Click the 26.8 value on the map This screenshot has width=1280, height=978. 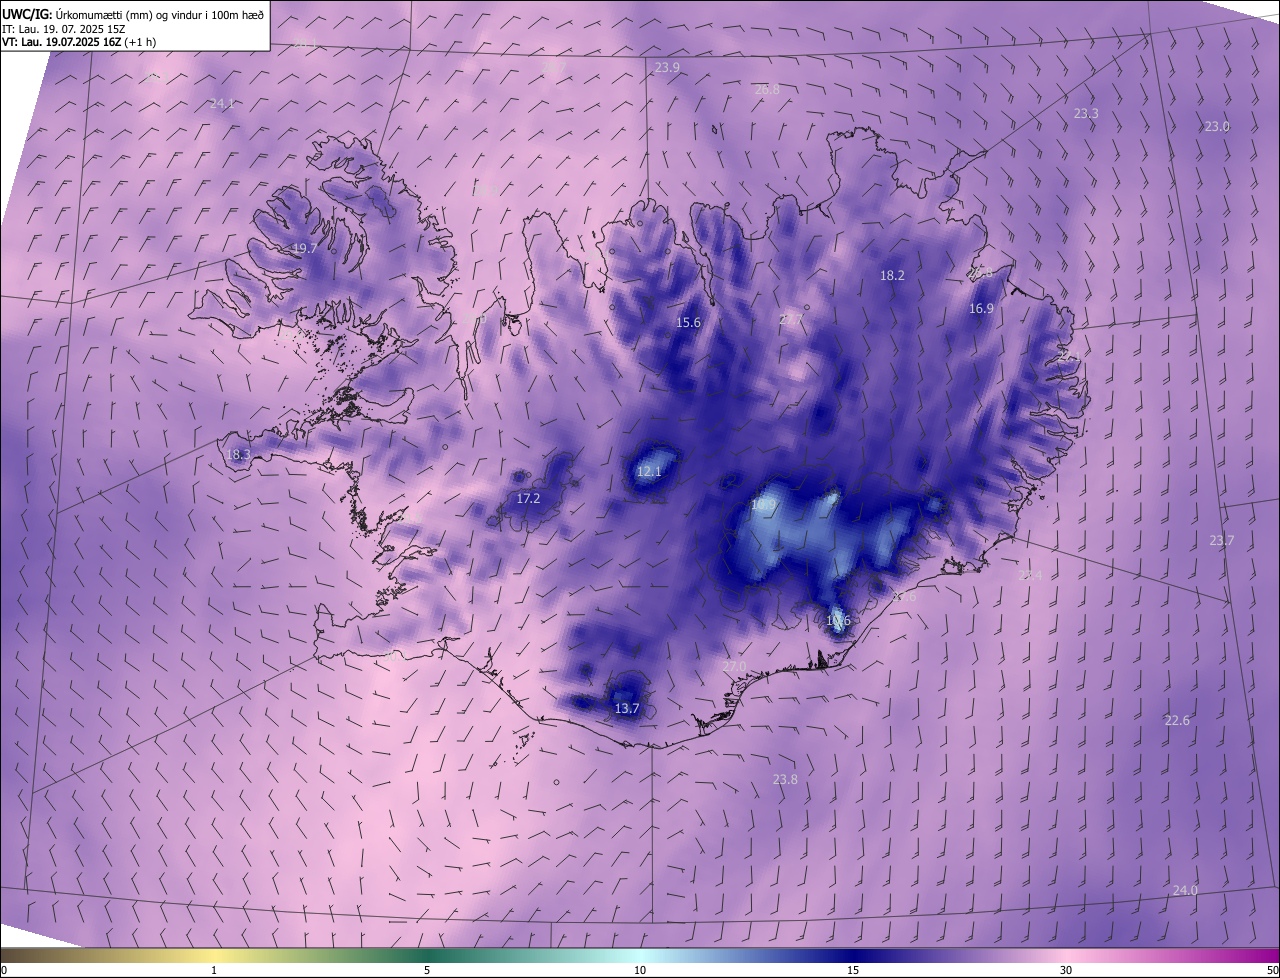point(767,90)
